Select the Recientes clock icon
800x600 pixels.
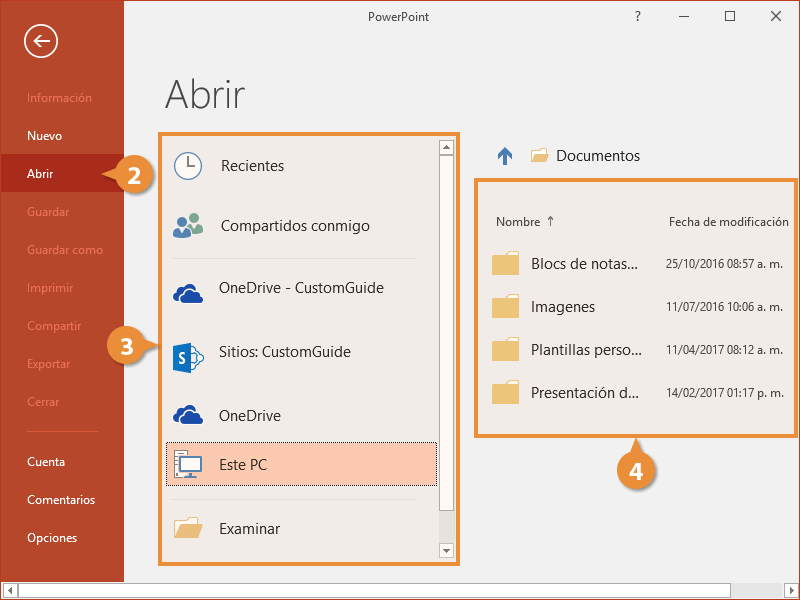tap(188, 166)
